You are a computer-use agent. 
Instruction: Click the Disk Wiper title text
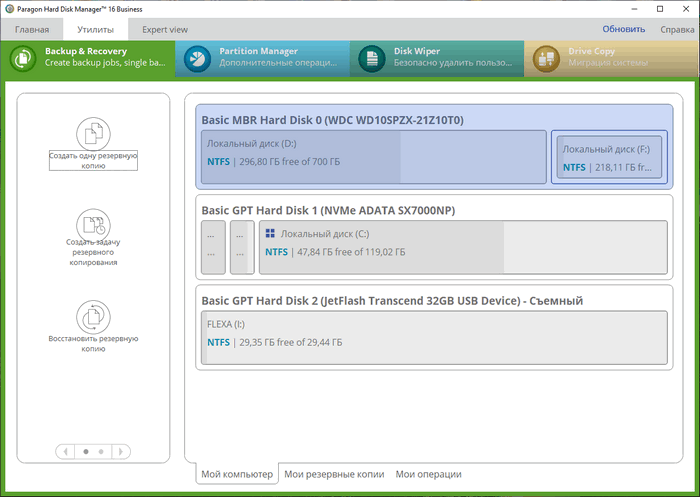[x=417, y=51]
